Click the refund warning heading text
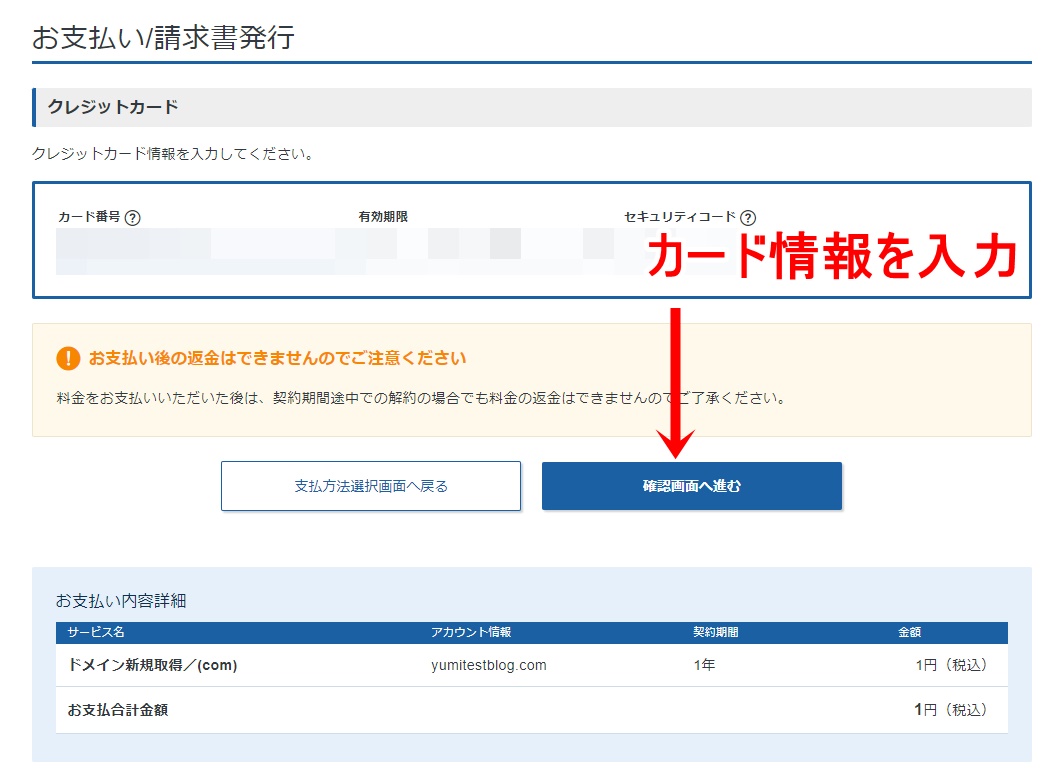Screen dimensions: 1049x781 (x=277, y=358)
